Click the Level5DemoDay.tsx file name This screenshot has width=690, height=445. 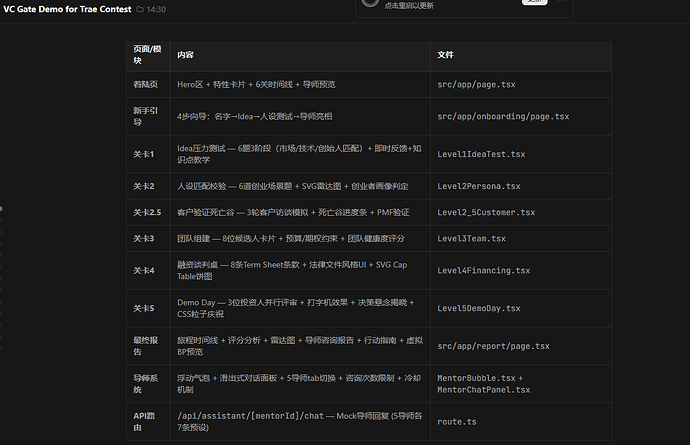(x=479, y=309)
